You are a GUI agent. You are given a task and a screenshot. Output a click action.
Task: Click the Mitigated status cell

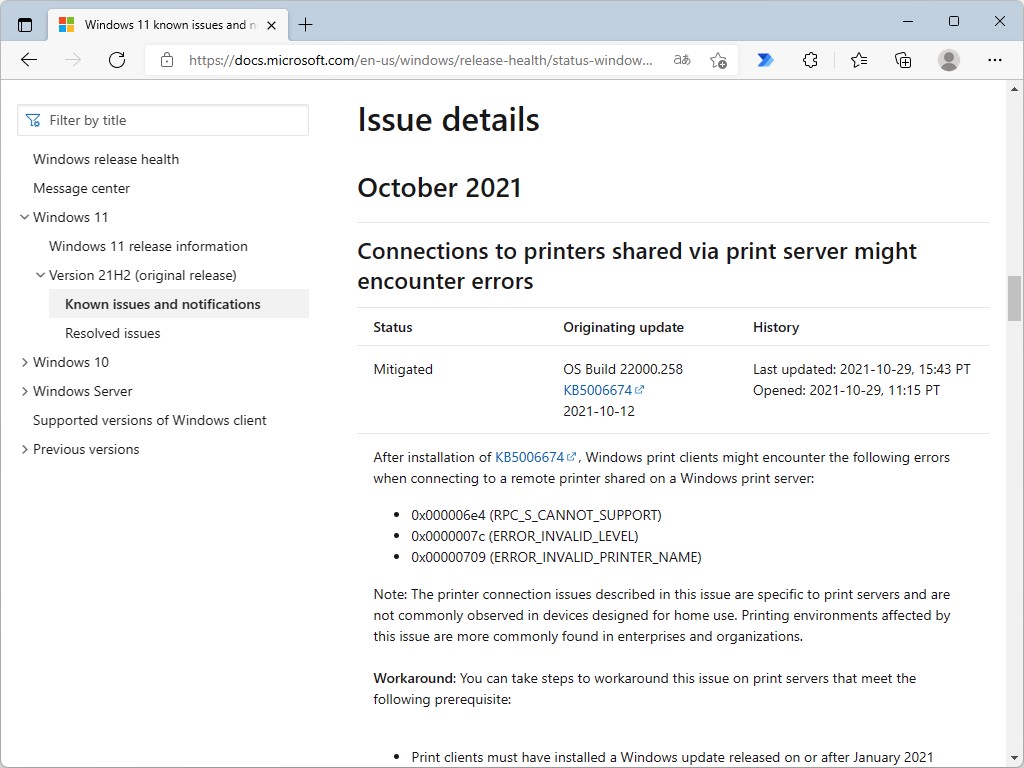click(403, 369)
